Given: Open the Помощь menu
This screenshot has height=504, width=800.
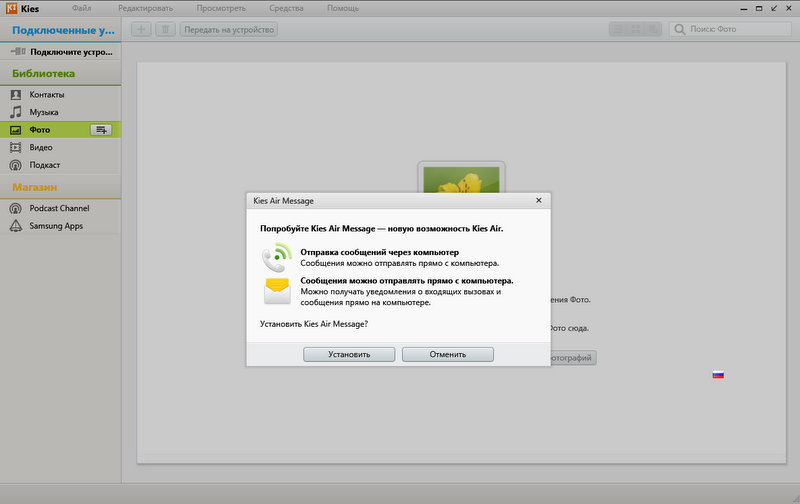Looking at the screenshot, I should pyautogui.click(x=343, y=8).
